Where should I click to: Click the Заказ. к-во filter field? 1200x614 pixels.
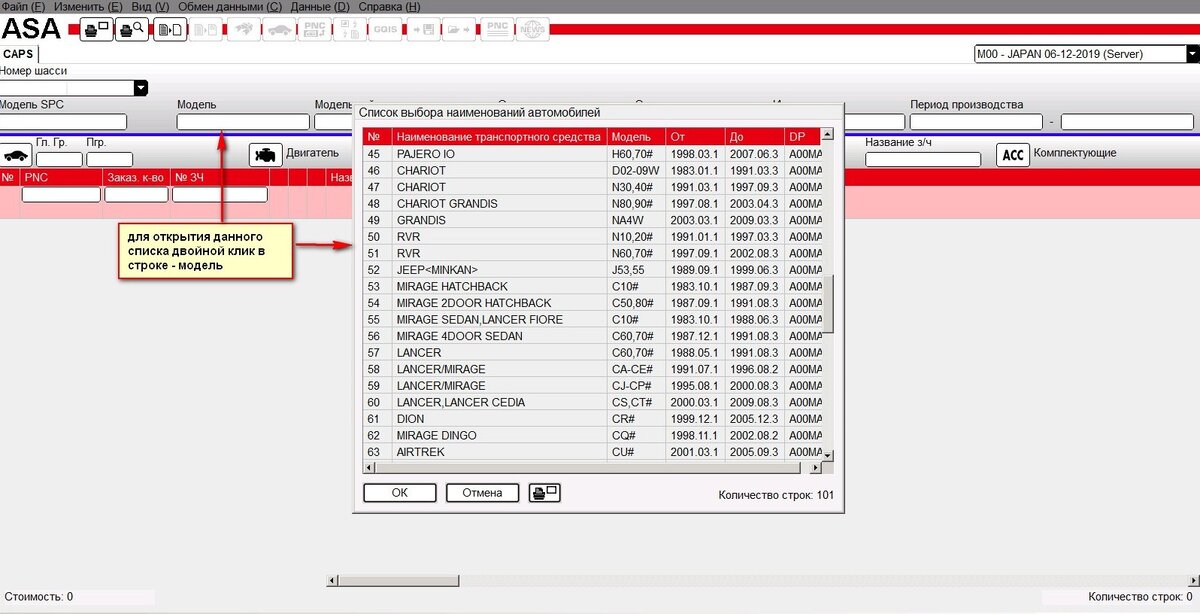136,195
